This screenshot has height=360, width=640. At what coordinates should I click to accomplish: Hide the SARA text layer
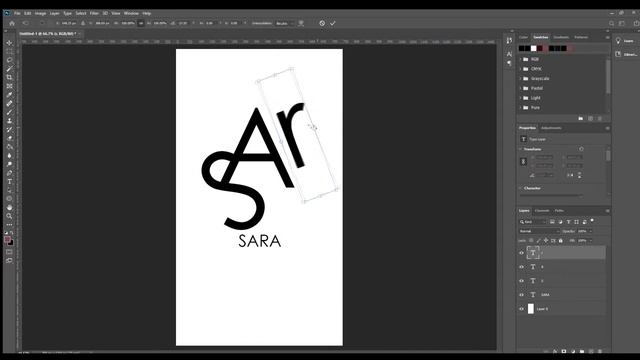[521, 295]
